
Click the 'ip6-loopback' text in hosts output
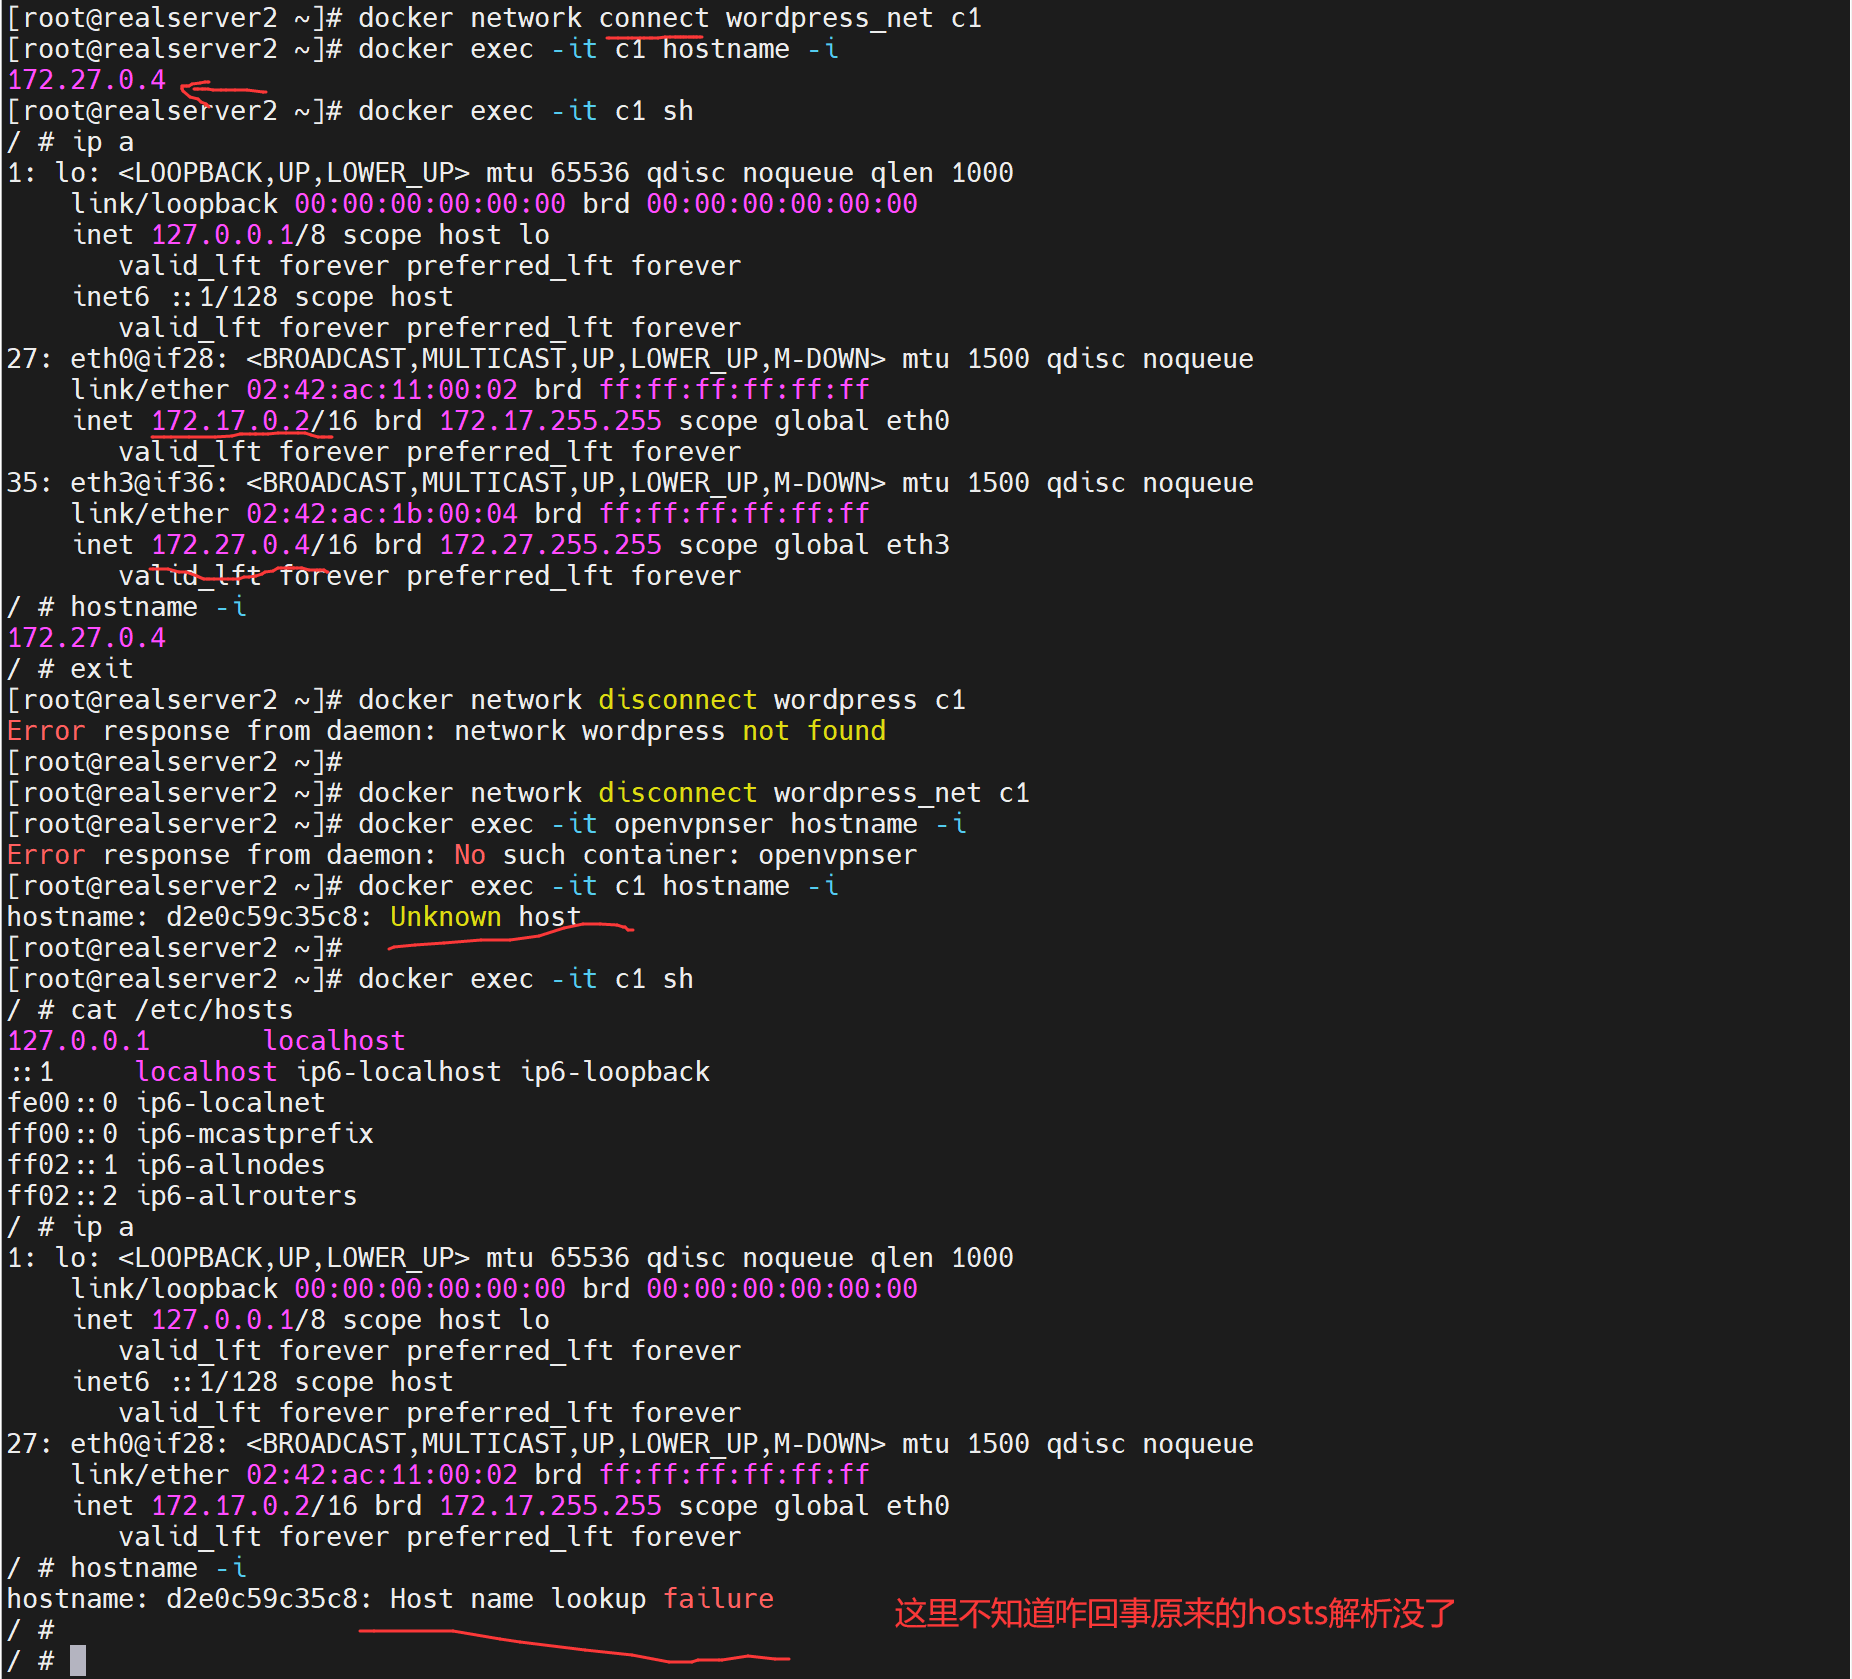tap(615, 1072)
